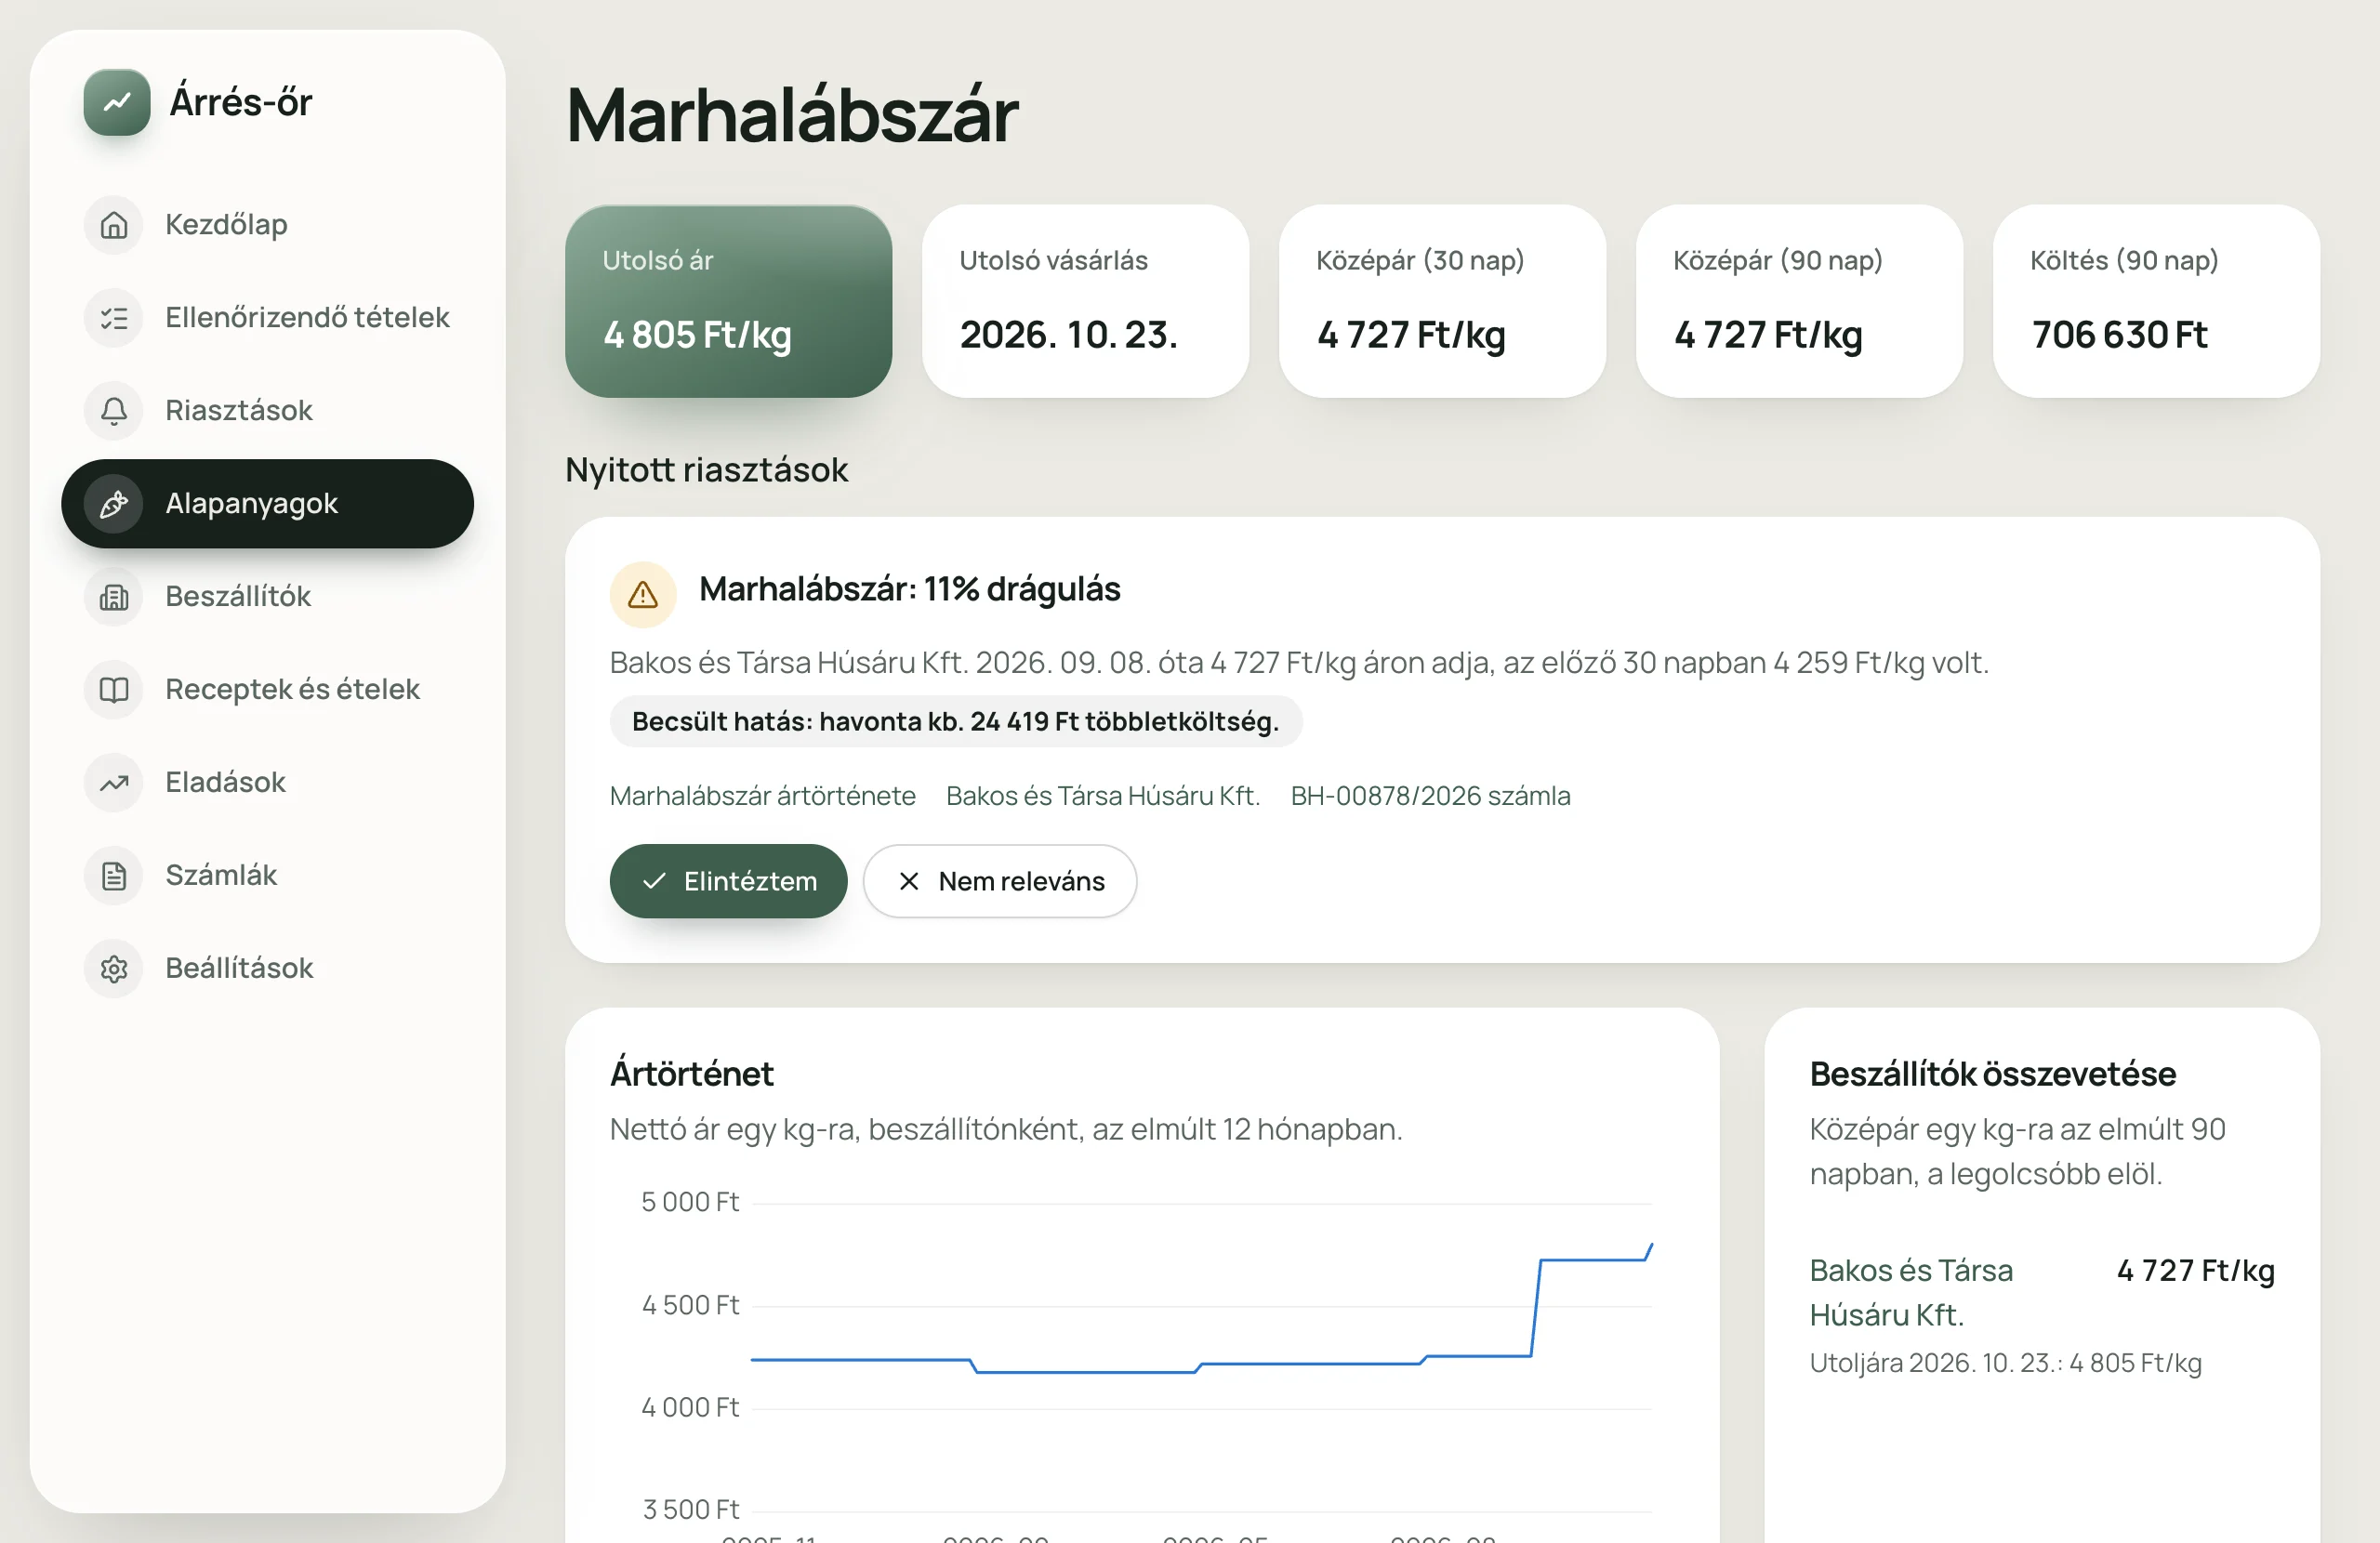Click the Elintéztem button
This screenshot has width=2380, height=1543.
click(728, 881)
